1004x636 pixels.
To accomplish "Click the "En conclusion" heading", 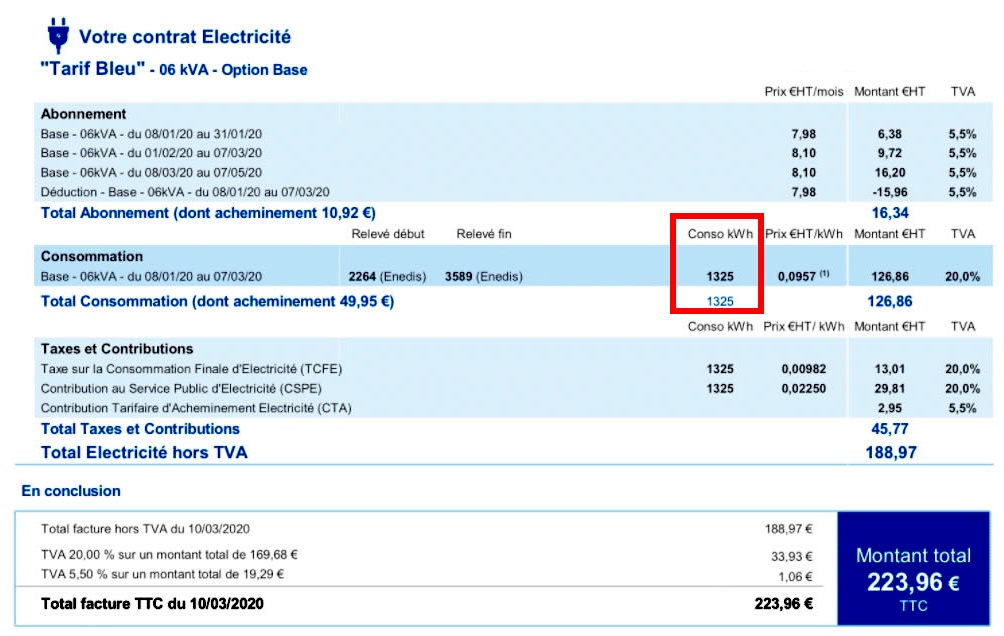I will tap(71, 491).
